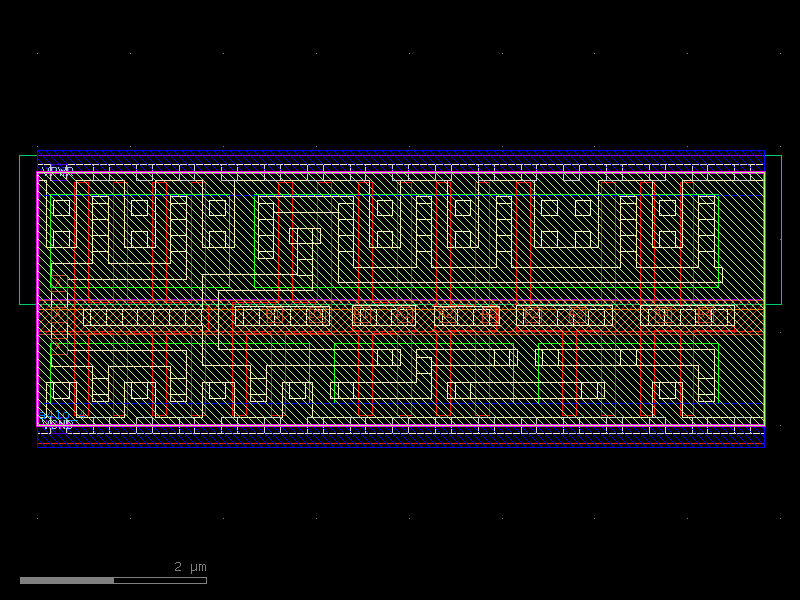Click the empty right half of scale bar

[160, 580]
